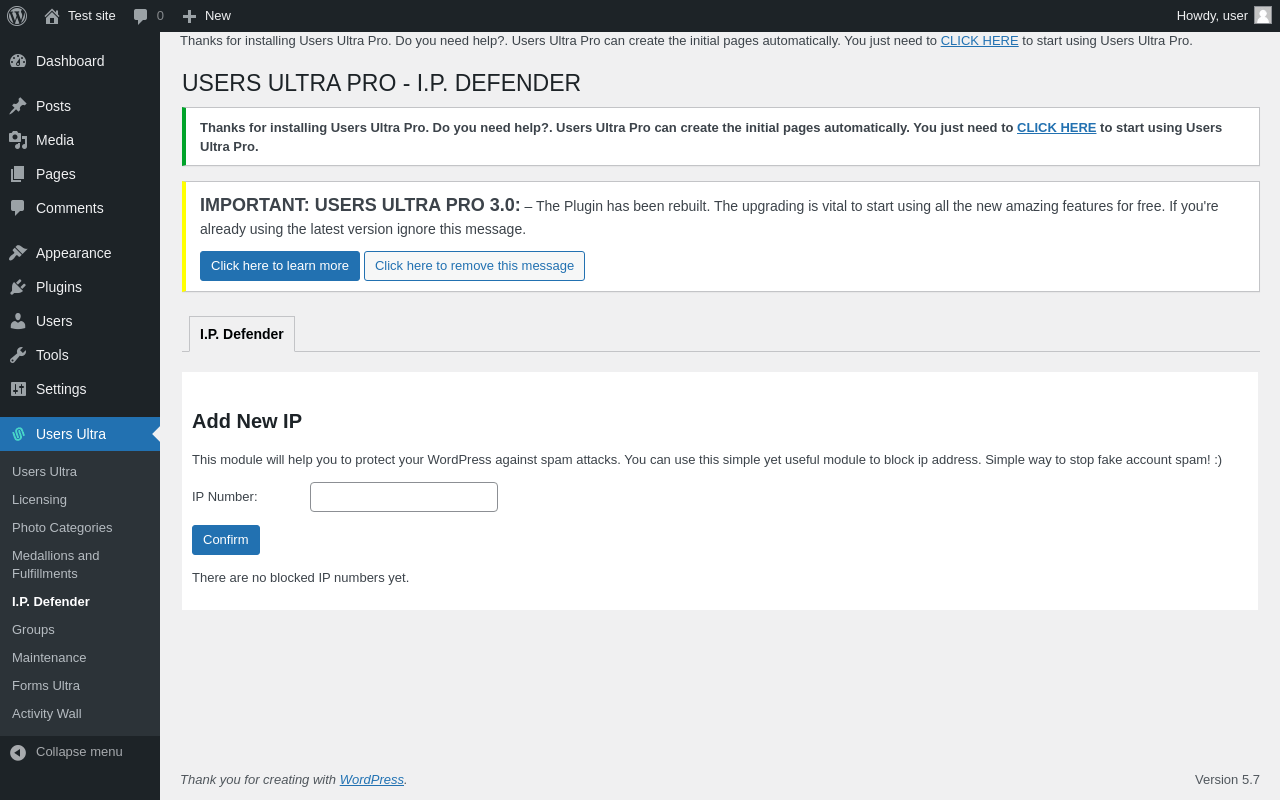The height and width of the screenshot is (800, 1280).
Task: Open Medallions and Fulfillments submenu
Action: [x=56, y=565]
